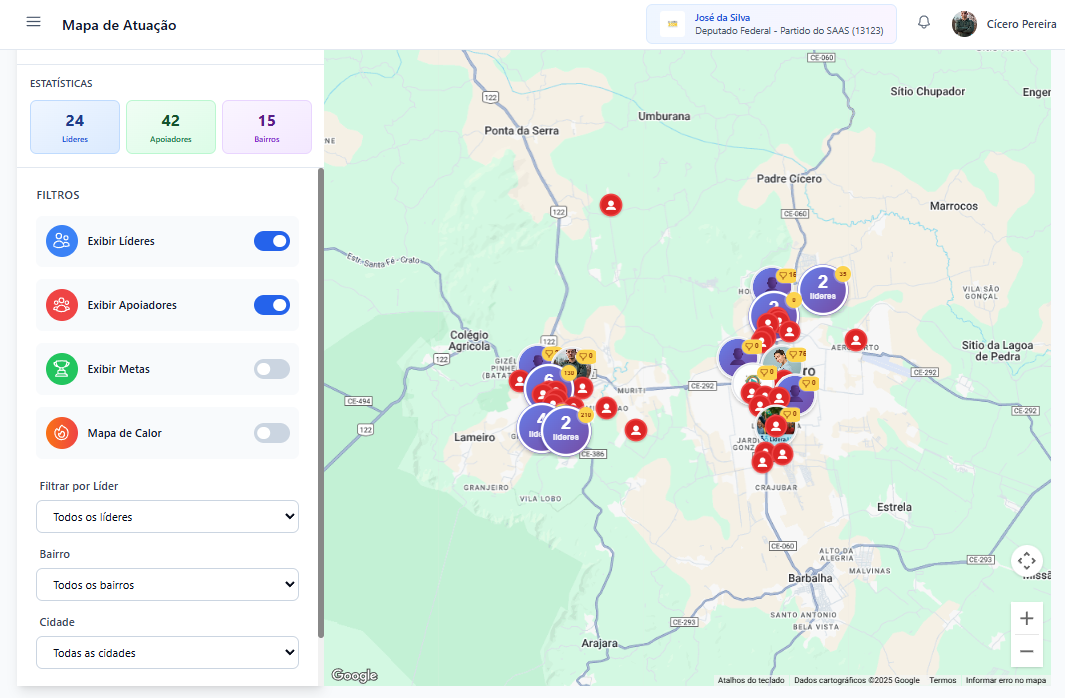The width and height of the screenshot is (1065, 698).
Task: Click the Arajara map label
Action: click(599, 643)
